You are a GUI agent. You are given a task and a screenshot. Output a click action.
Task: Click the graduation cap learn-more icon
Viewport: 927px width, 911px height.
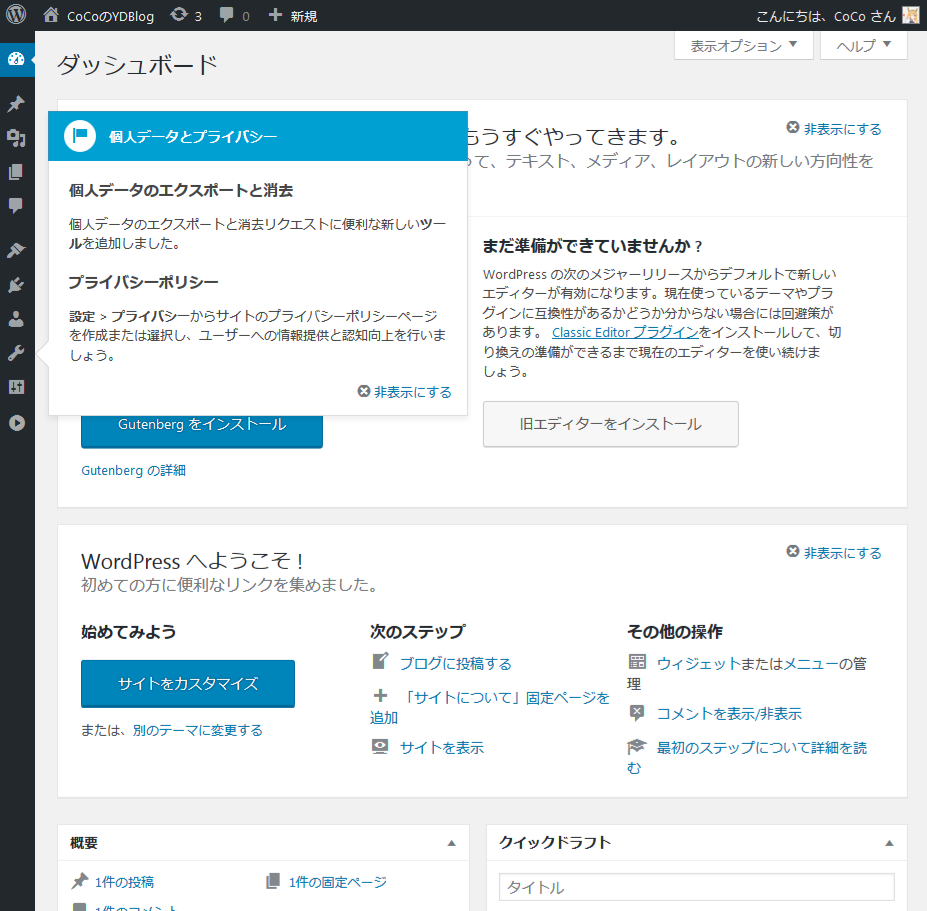point(637,747)
